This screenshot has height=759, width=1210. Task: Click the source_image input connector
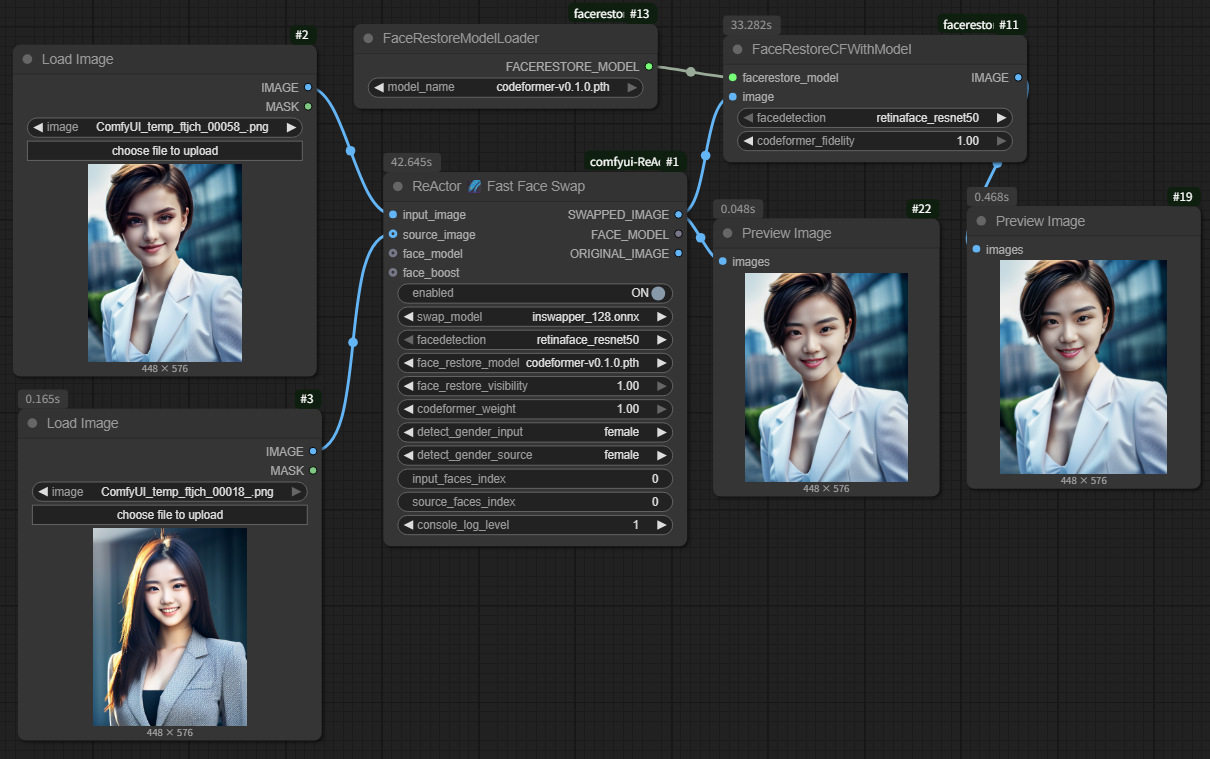[393, 234]
